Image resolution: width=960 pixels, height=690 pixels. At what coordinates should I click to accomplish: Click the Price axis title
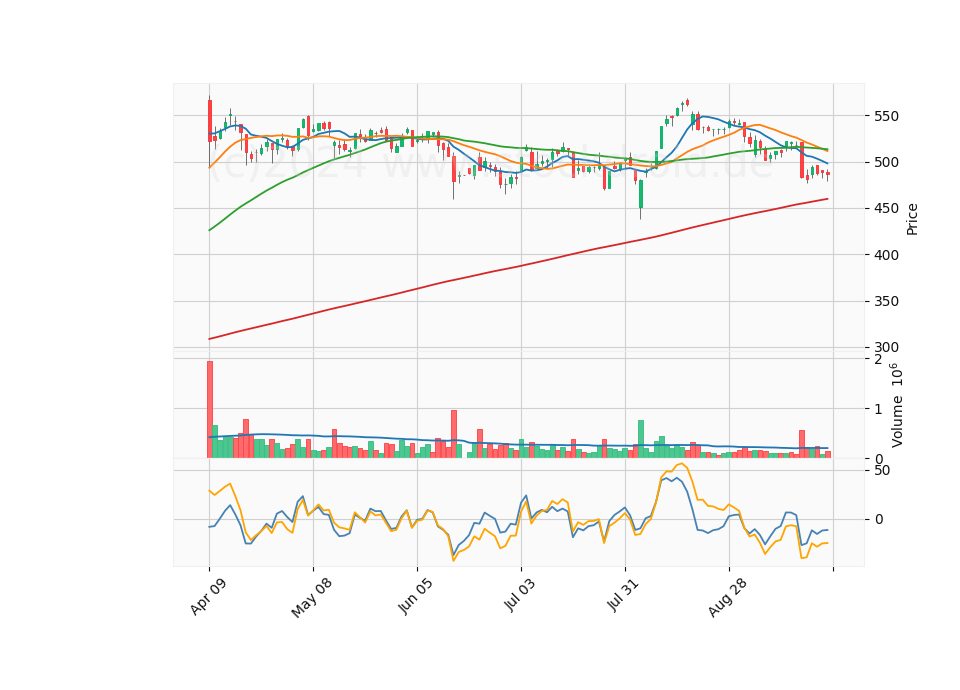click(x=912, y=219)
